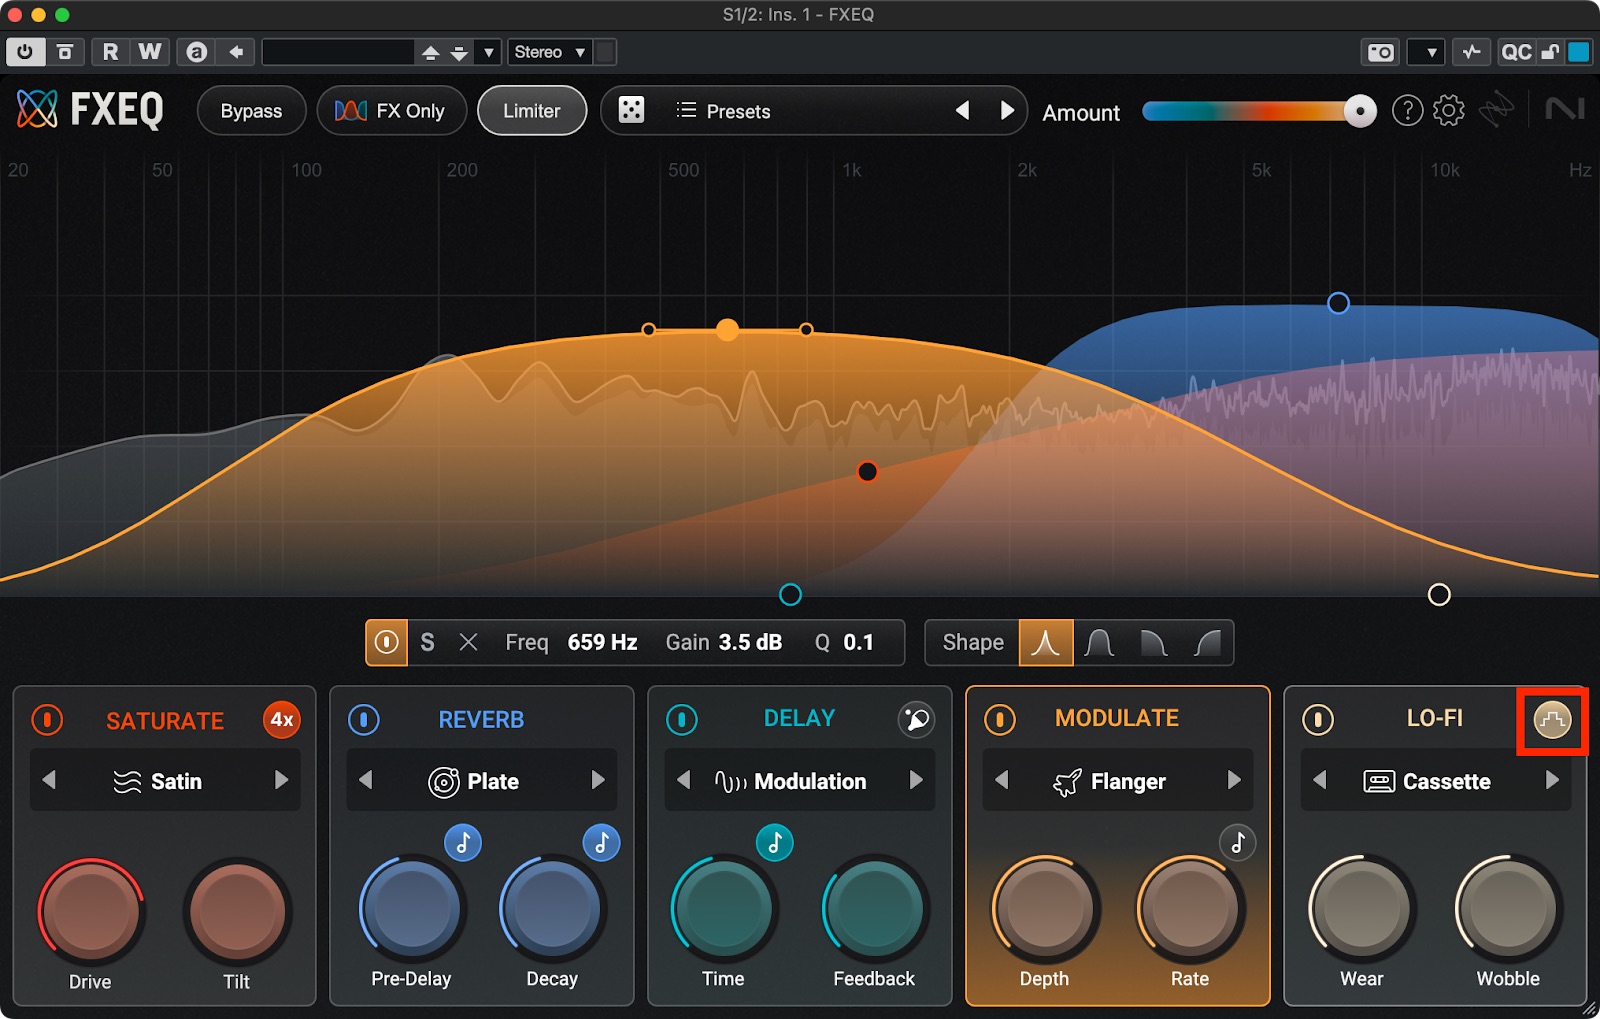Load the next host preset with down arrow
Screen dimensions: 1600x1019
[459, 53]
